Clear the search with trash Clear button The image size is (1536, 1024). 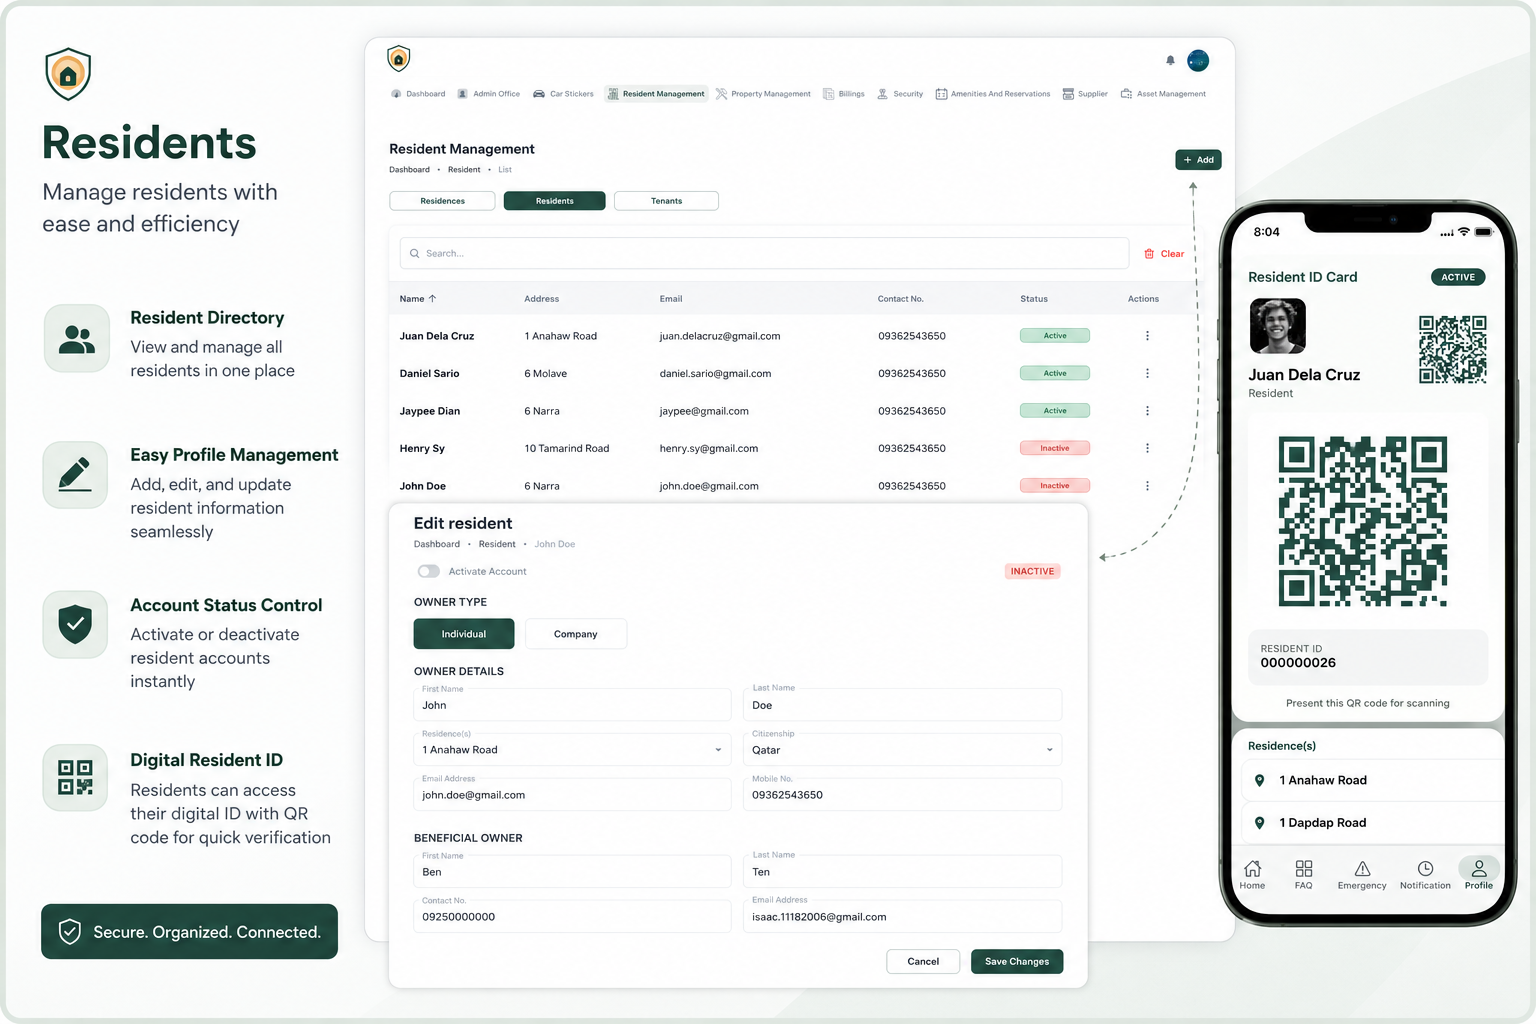coord(1164,254)
